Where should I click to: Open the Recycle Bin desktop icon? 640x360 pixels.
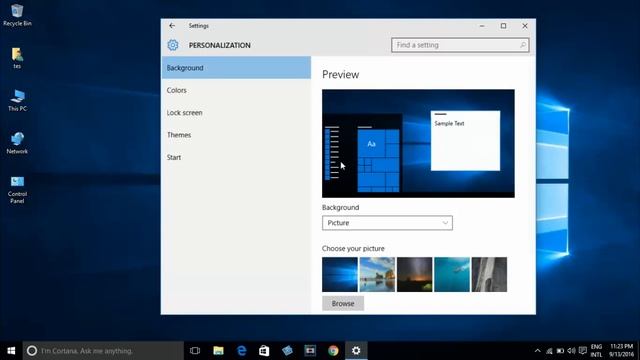click(17, 15)
